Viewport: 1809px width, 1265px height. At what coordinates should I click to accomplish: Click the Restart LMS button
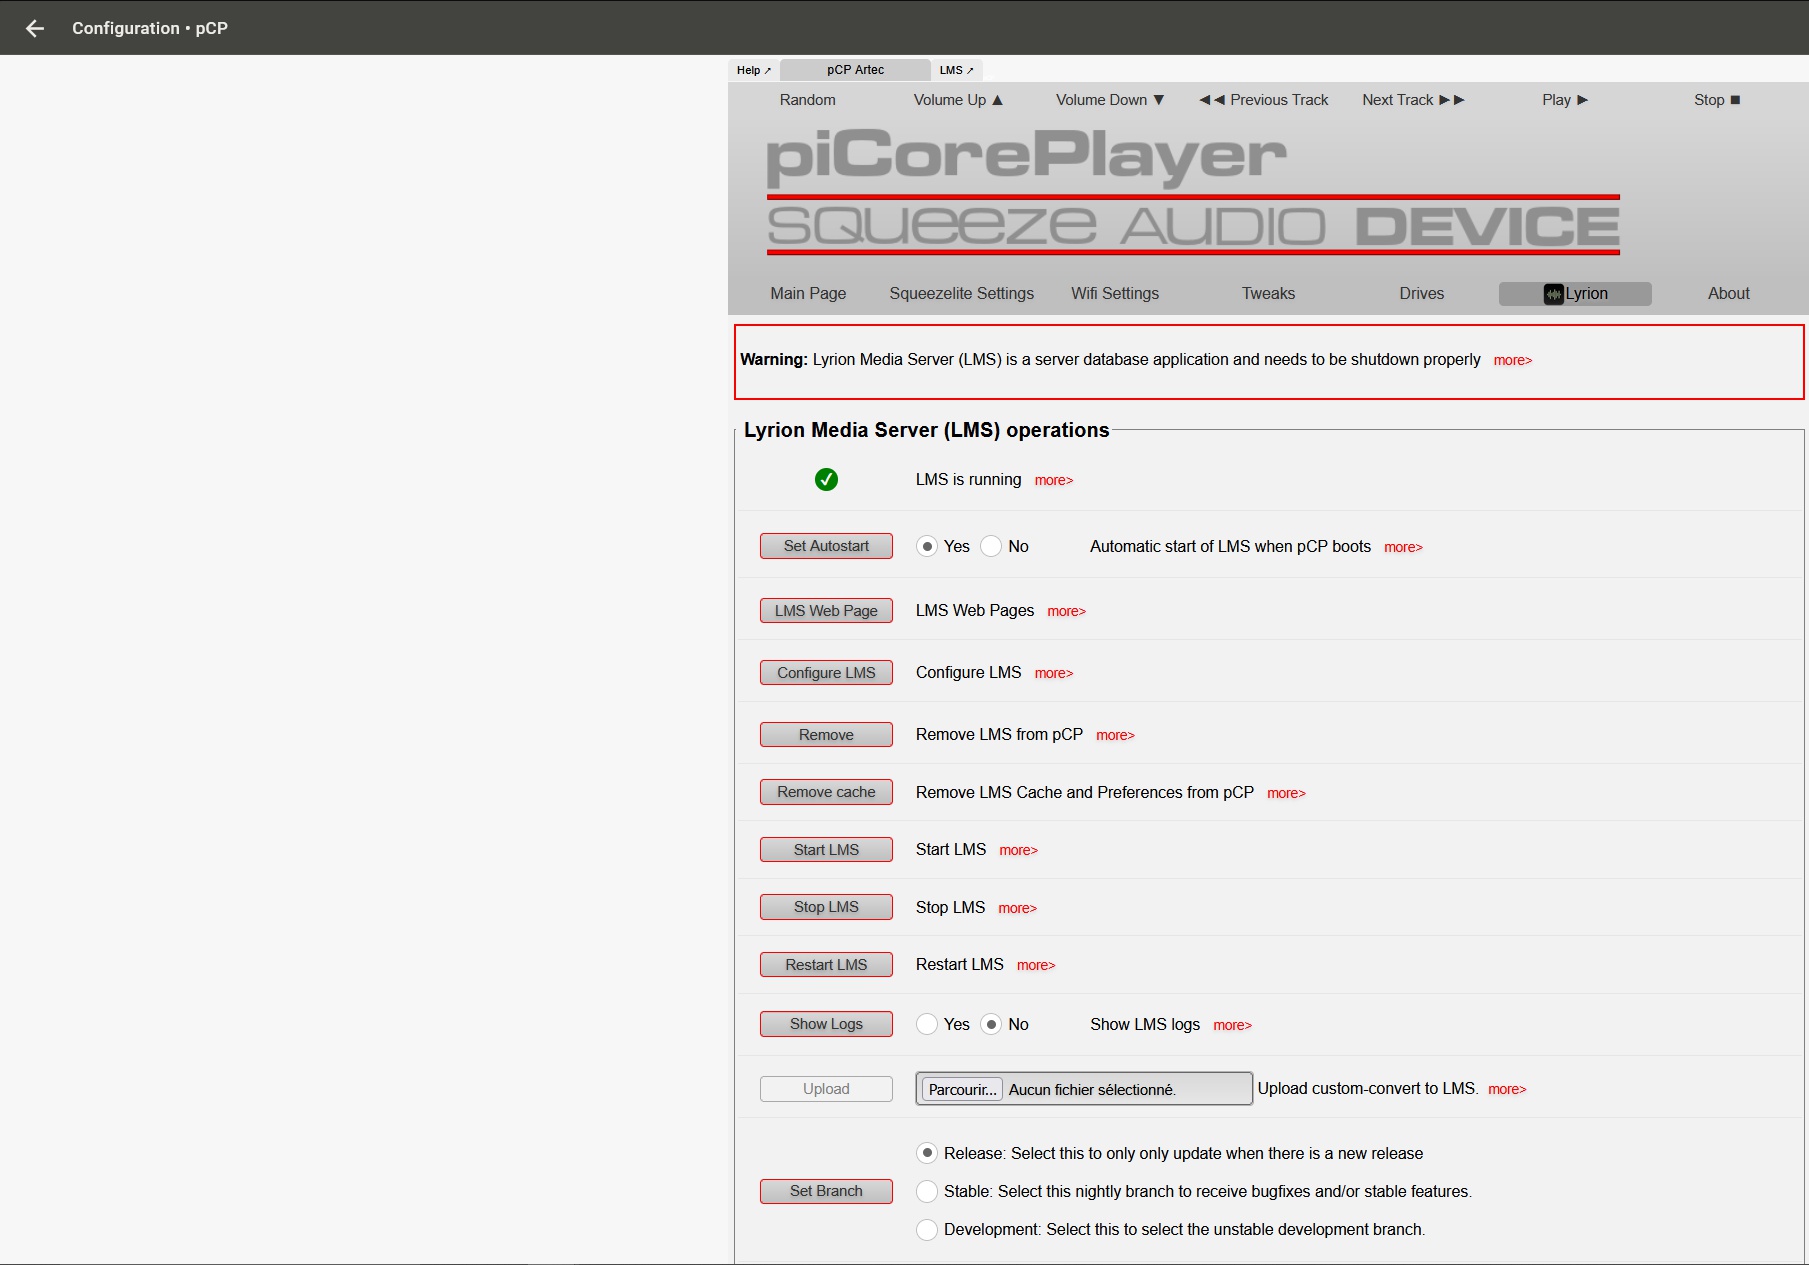pos(826,965)
